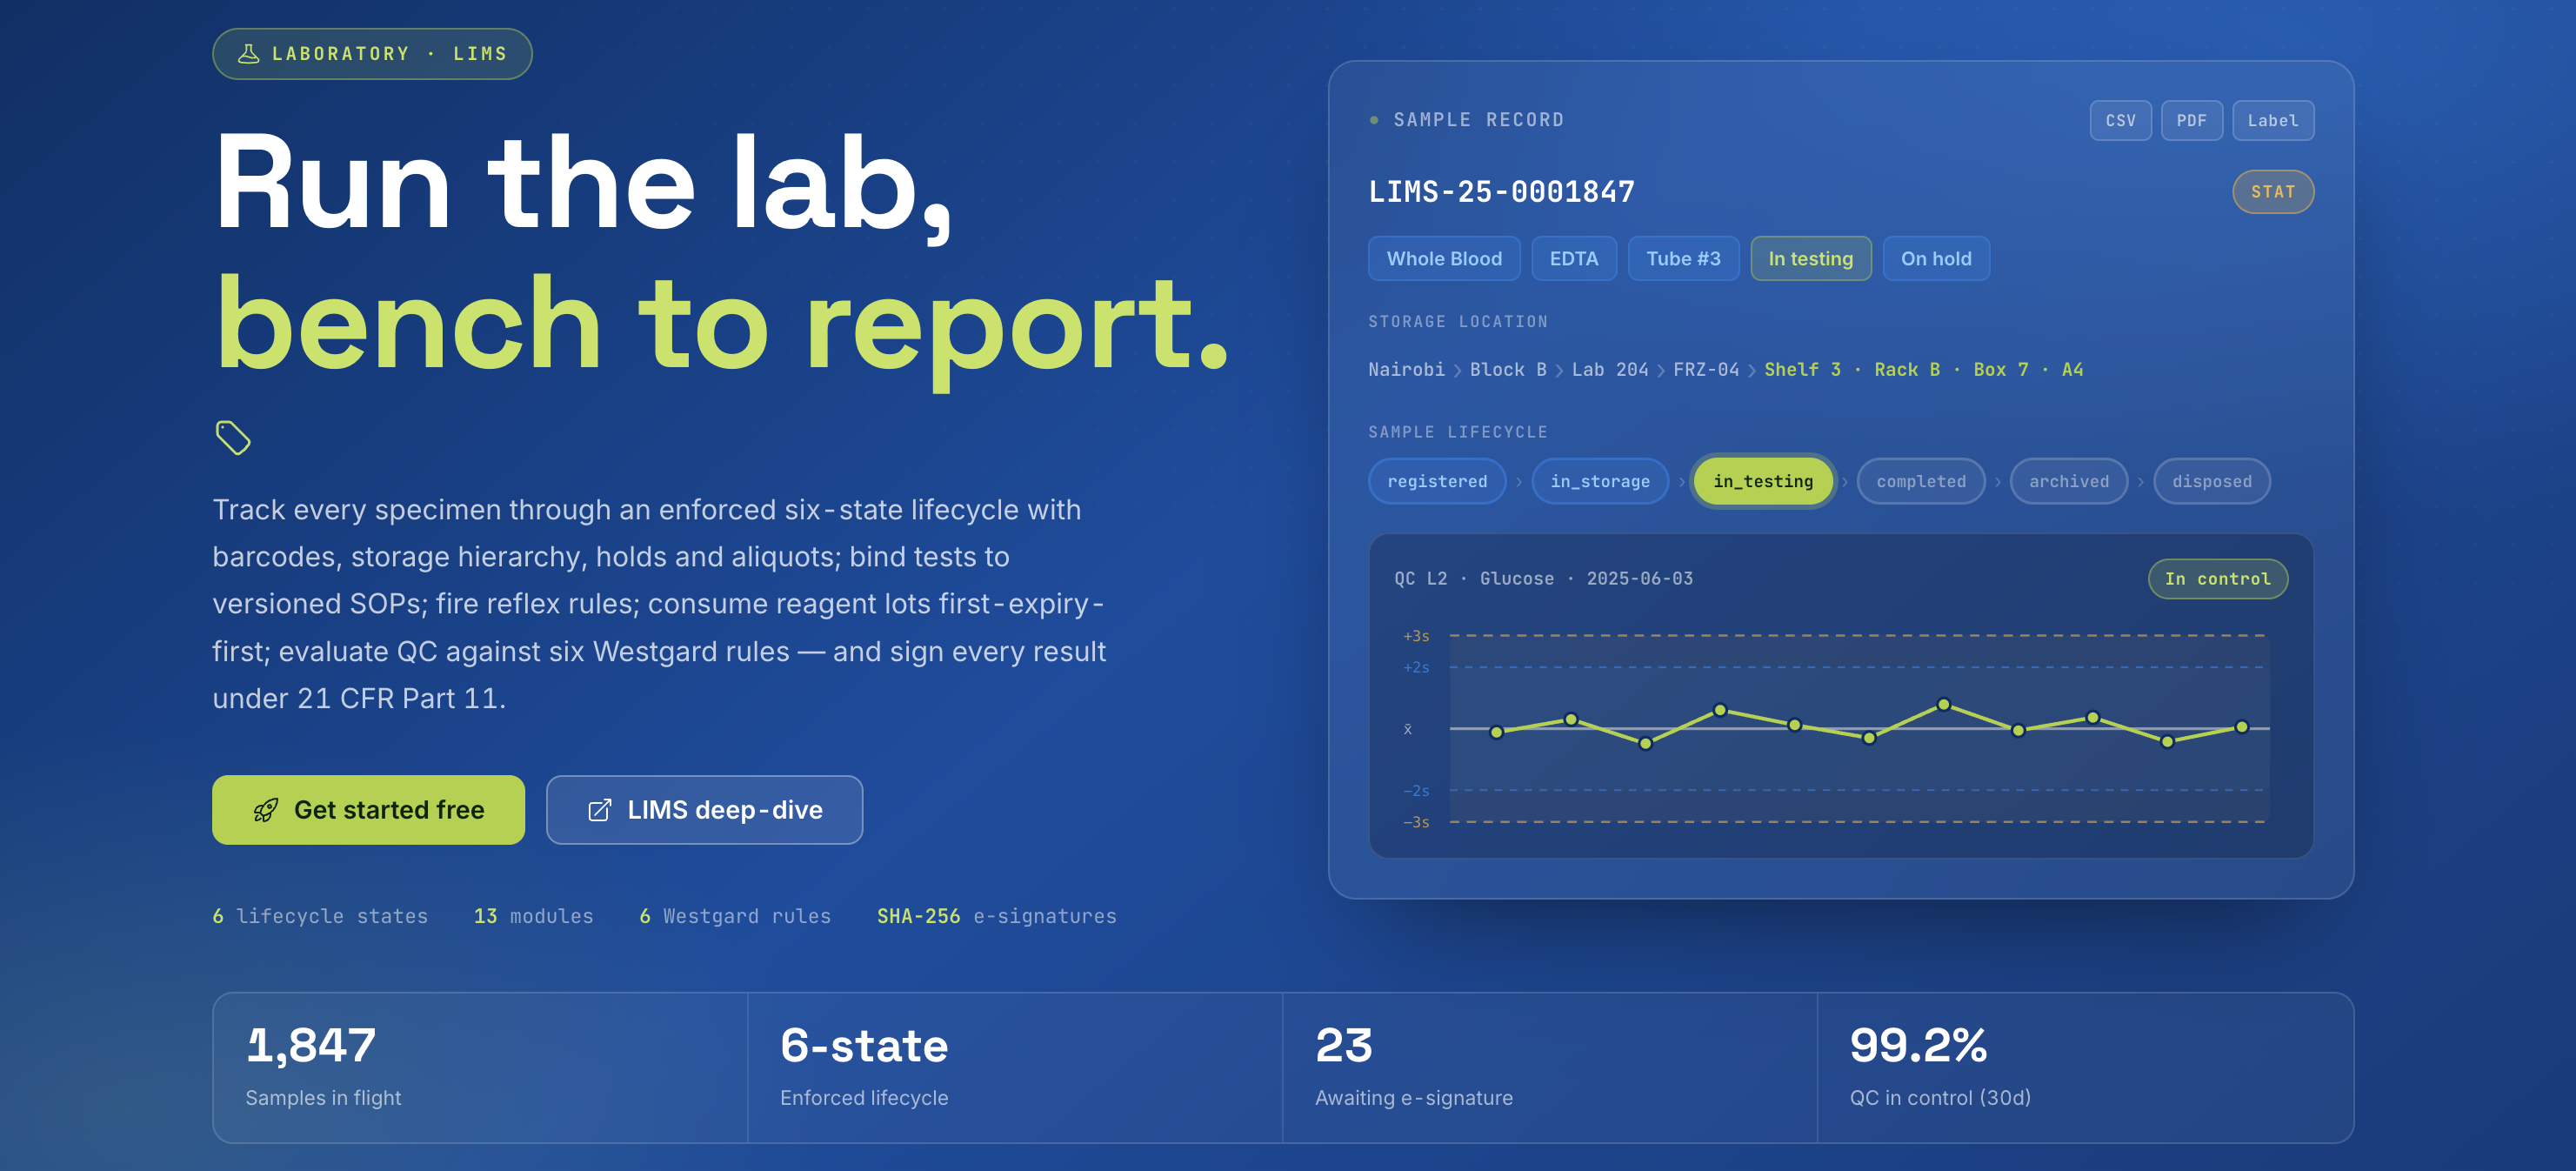Click Shelf 3 in the storage path
Viewport: 2576px width, 1171px height.
1802,370
